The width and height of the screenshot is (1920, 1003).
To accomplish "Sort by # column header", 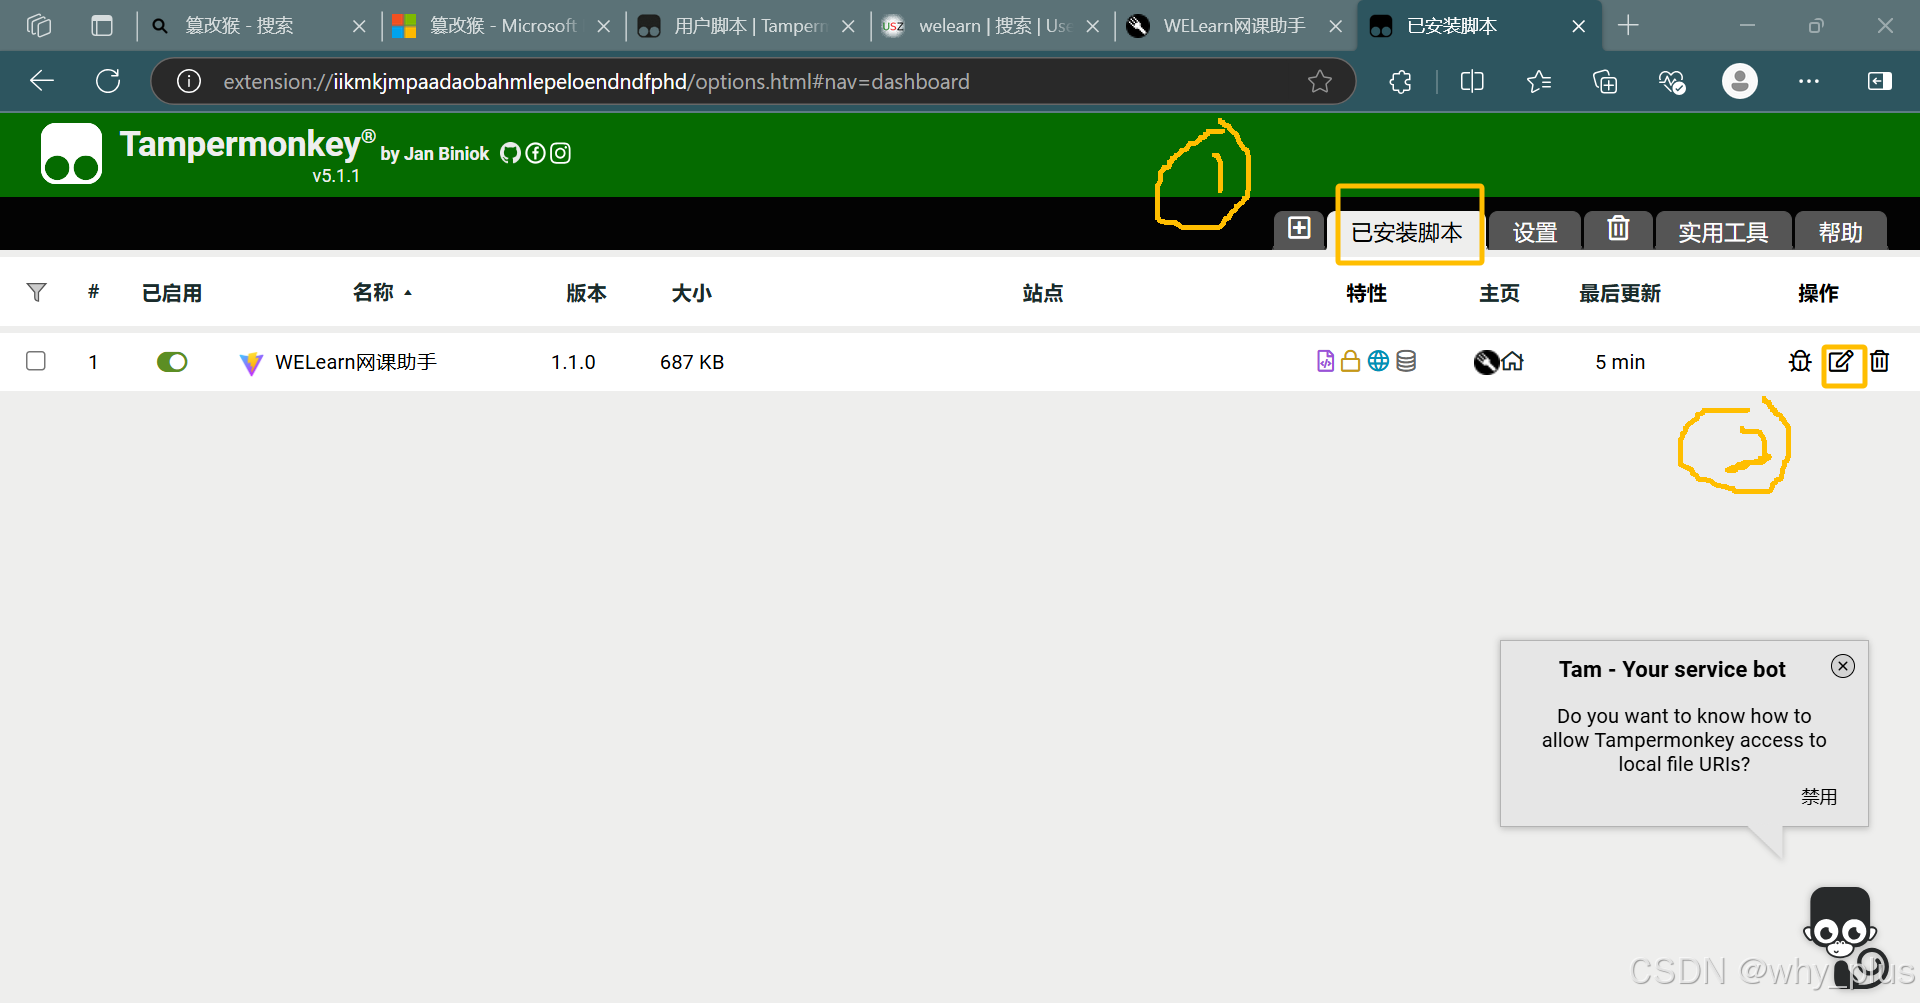I will pos(93,292).
